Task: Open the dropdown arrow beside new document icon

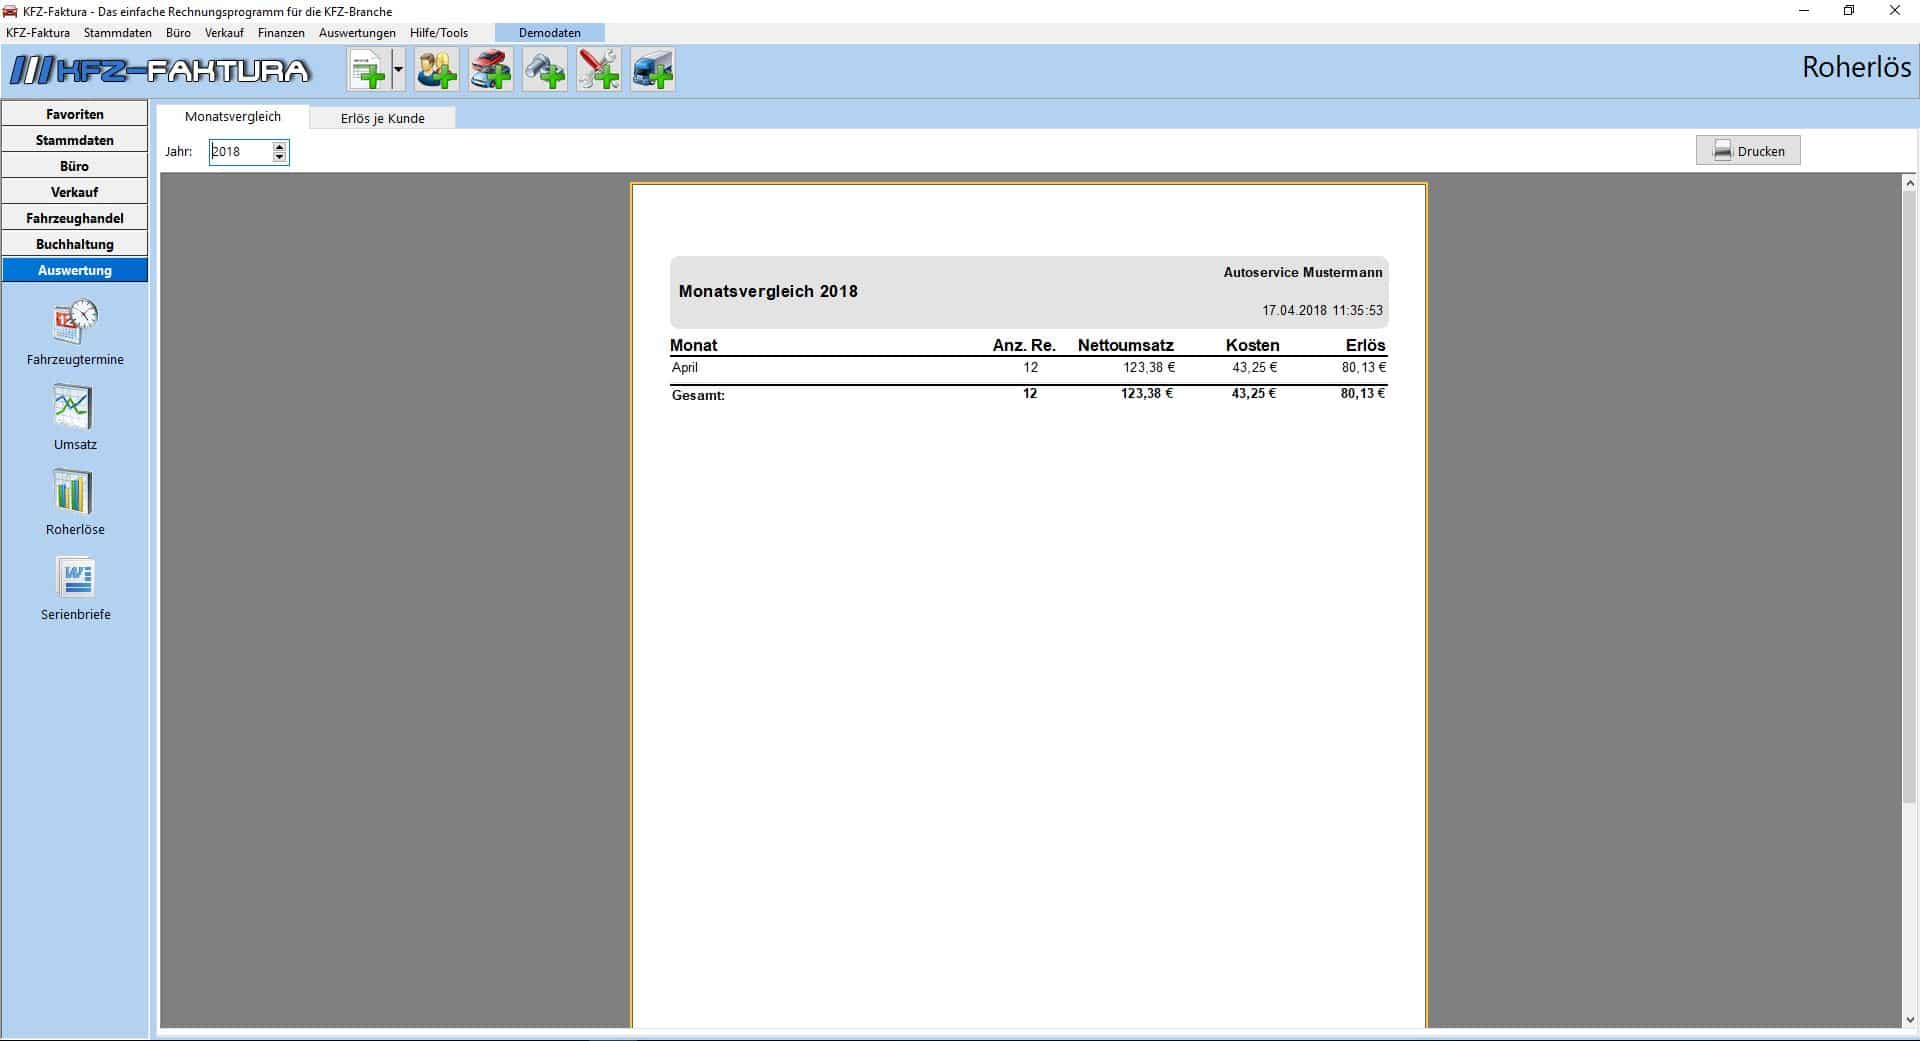Action: pos(398,70)
